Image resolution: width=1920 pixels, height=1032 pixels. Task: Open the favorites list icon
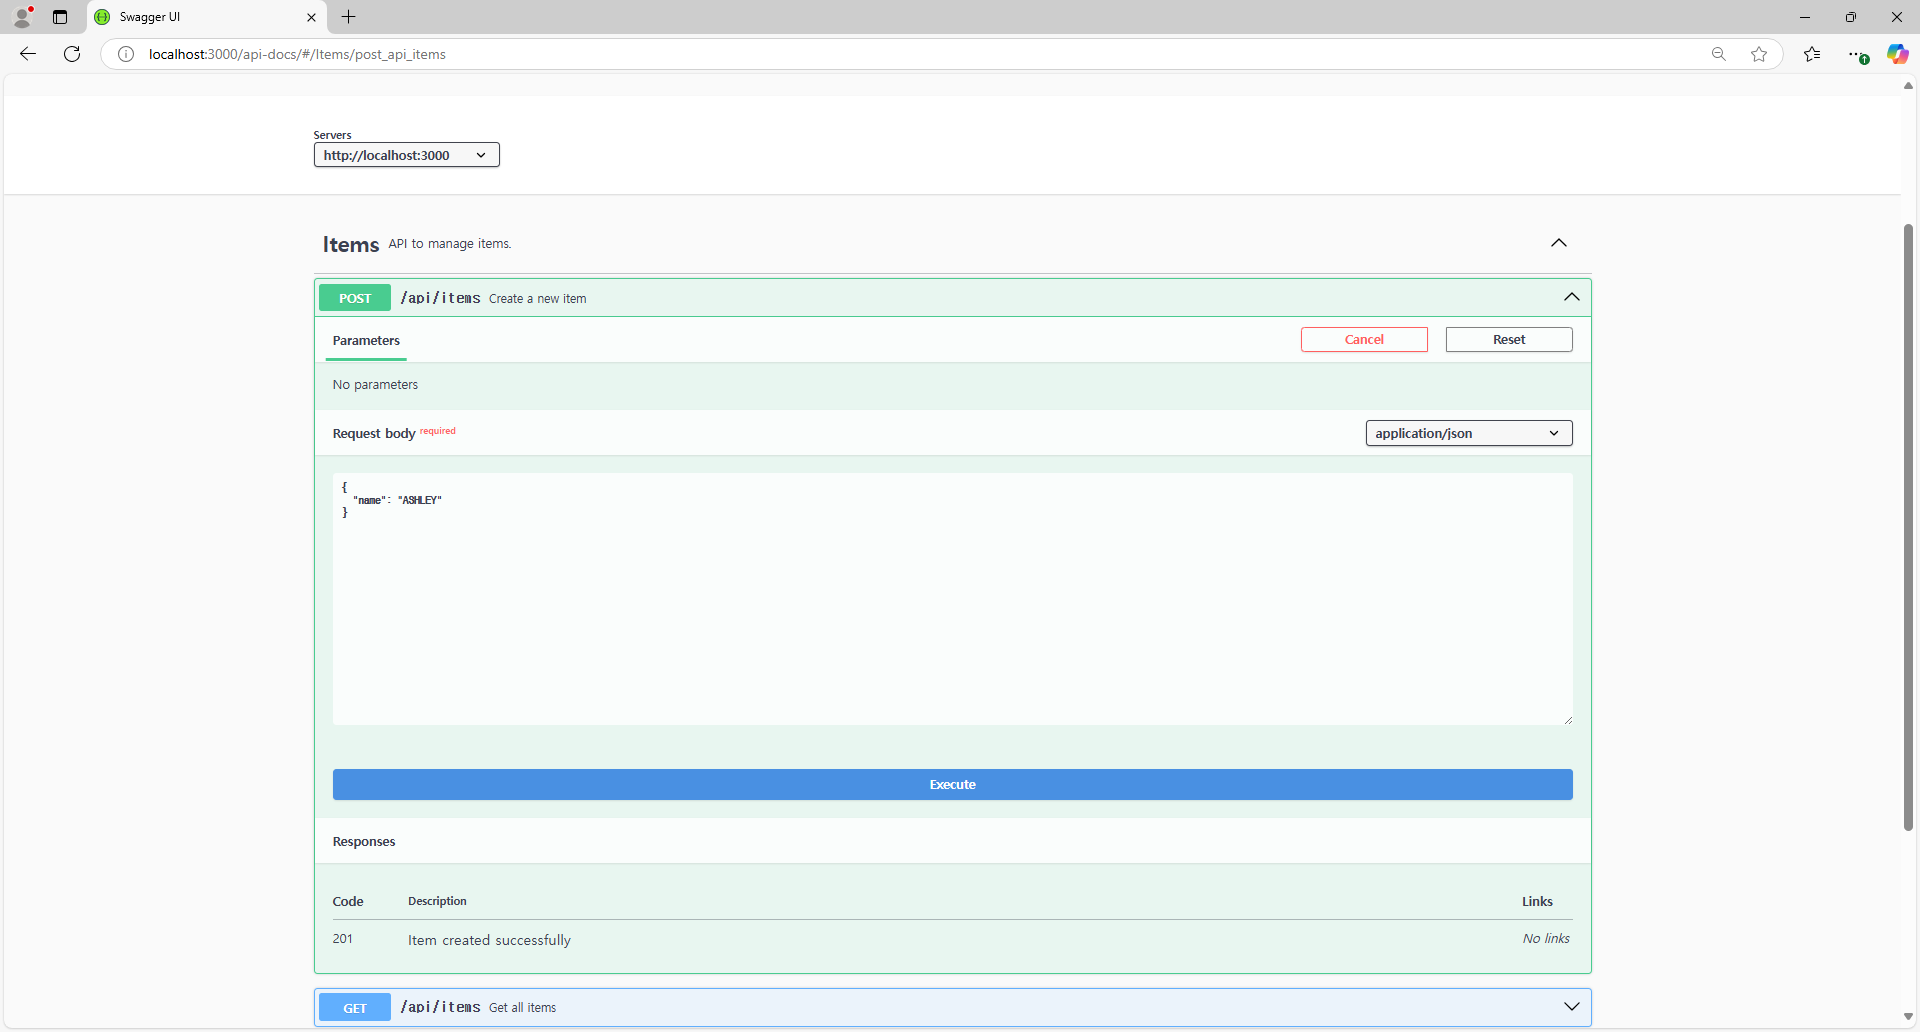click(x=1812, y=54)
